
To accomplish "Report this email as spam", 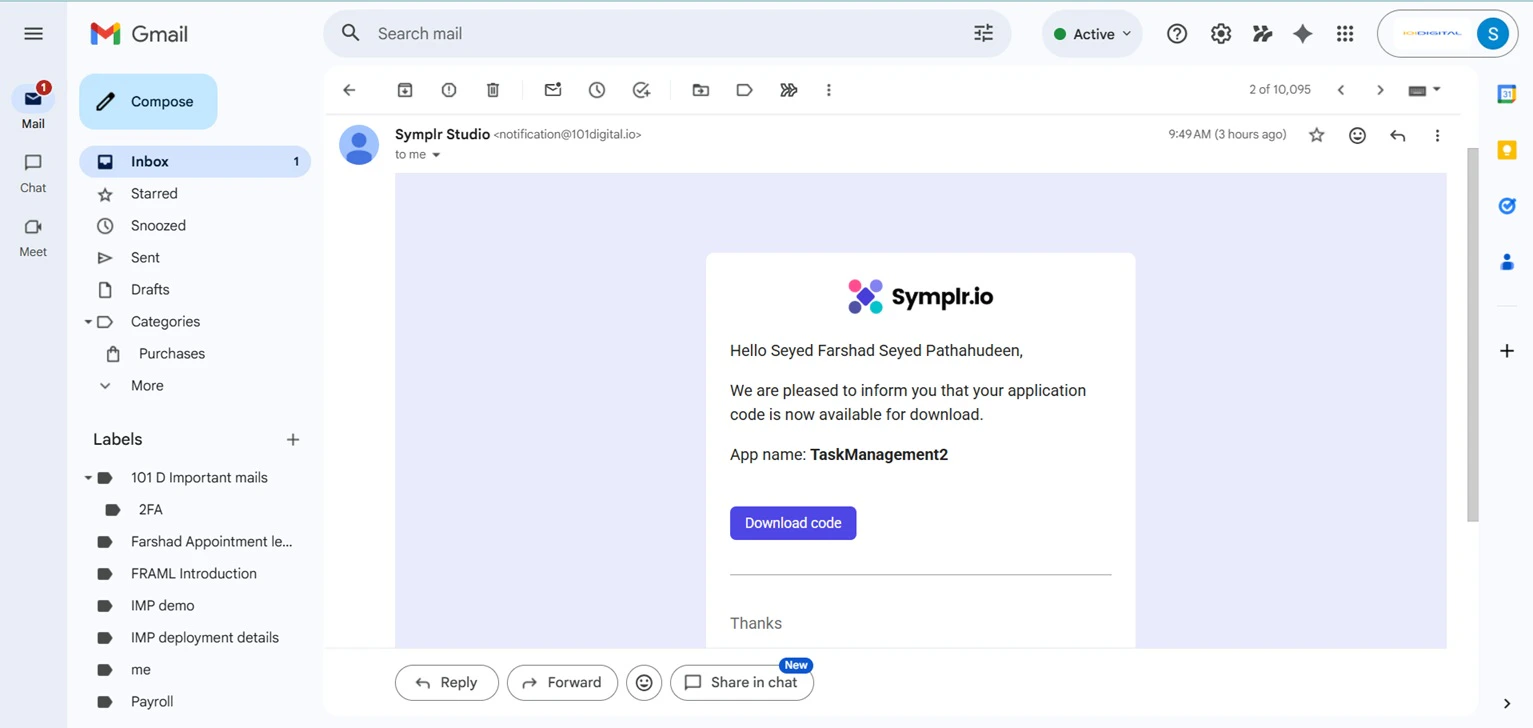I will 449,90.
